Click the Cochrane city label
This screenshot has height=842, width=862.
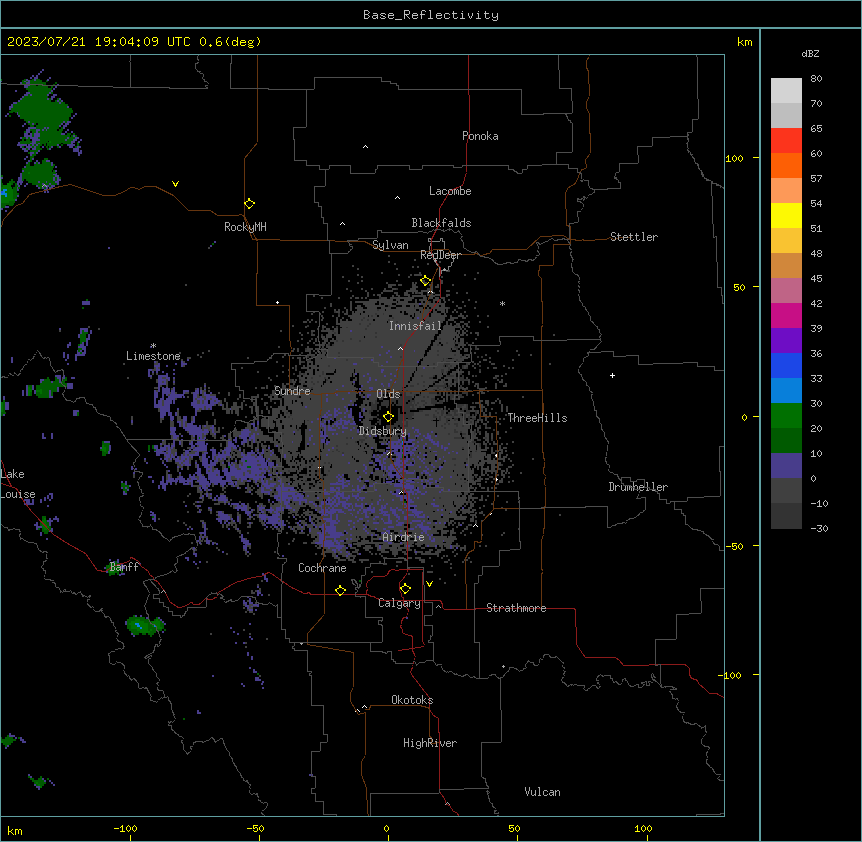pyautogui.click(x=322, y=568)
